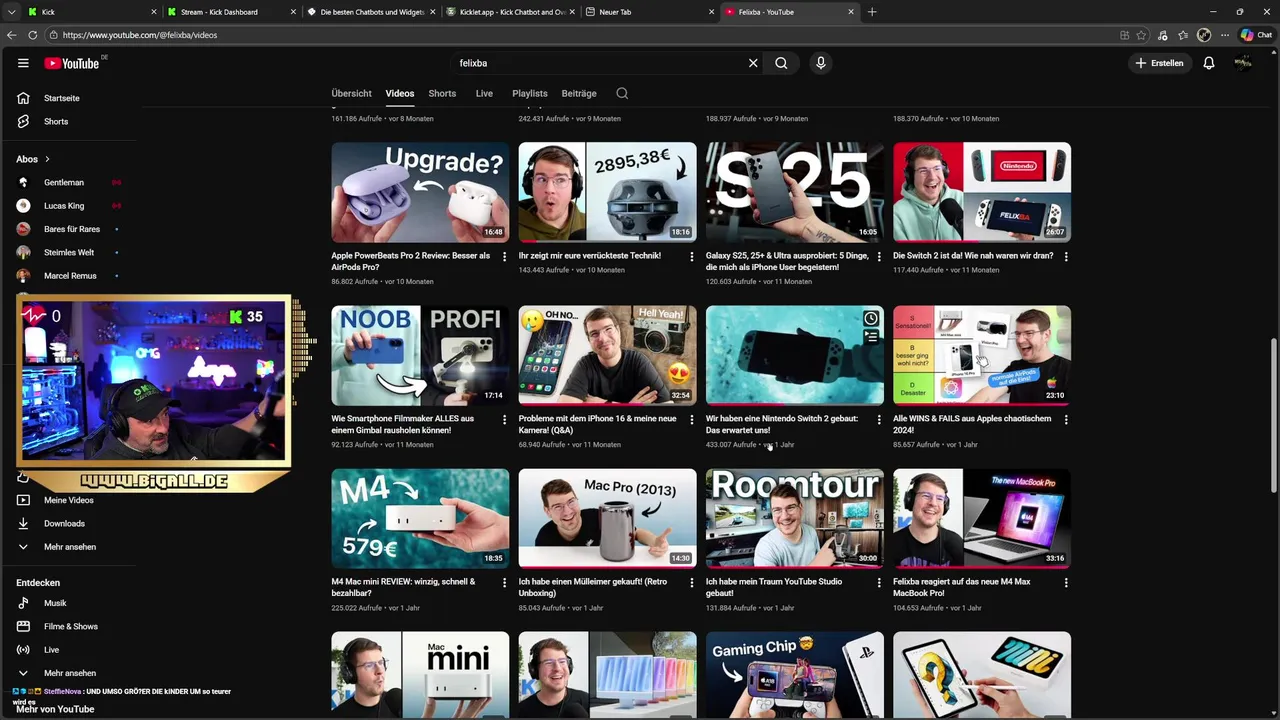This screenshot has height=720, width=1280.
Task: Open the account avatar menu
Action: 1243,63
